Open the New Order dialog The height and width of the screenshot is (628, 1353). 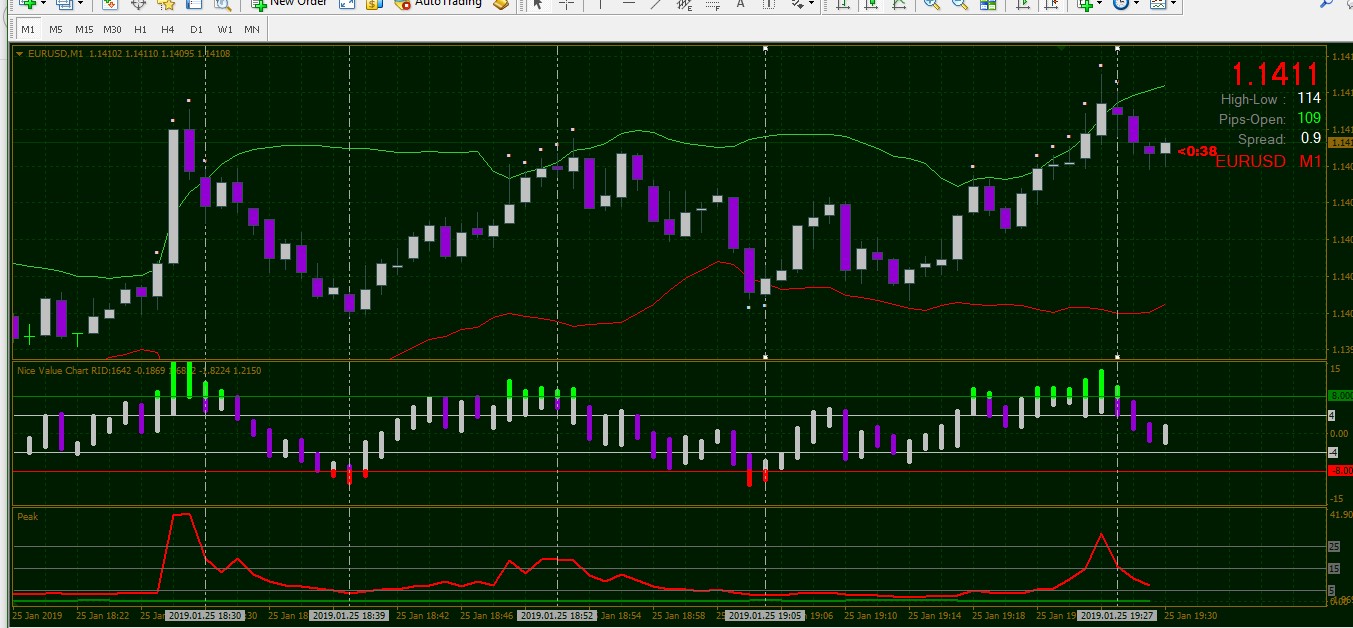(288, 4)
